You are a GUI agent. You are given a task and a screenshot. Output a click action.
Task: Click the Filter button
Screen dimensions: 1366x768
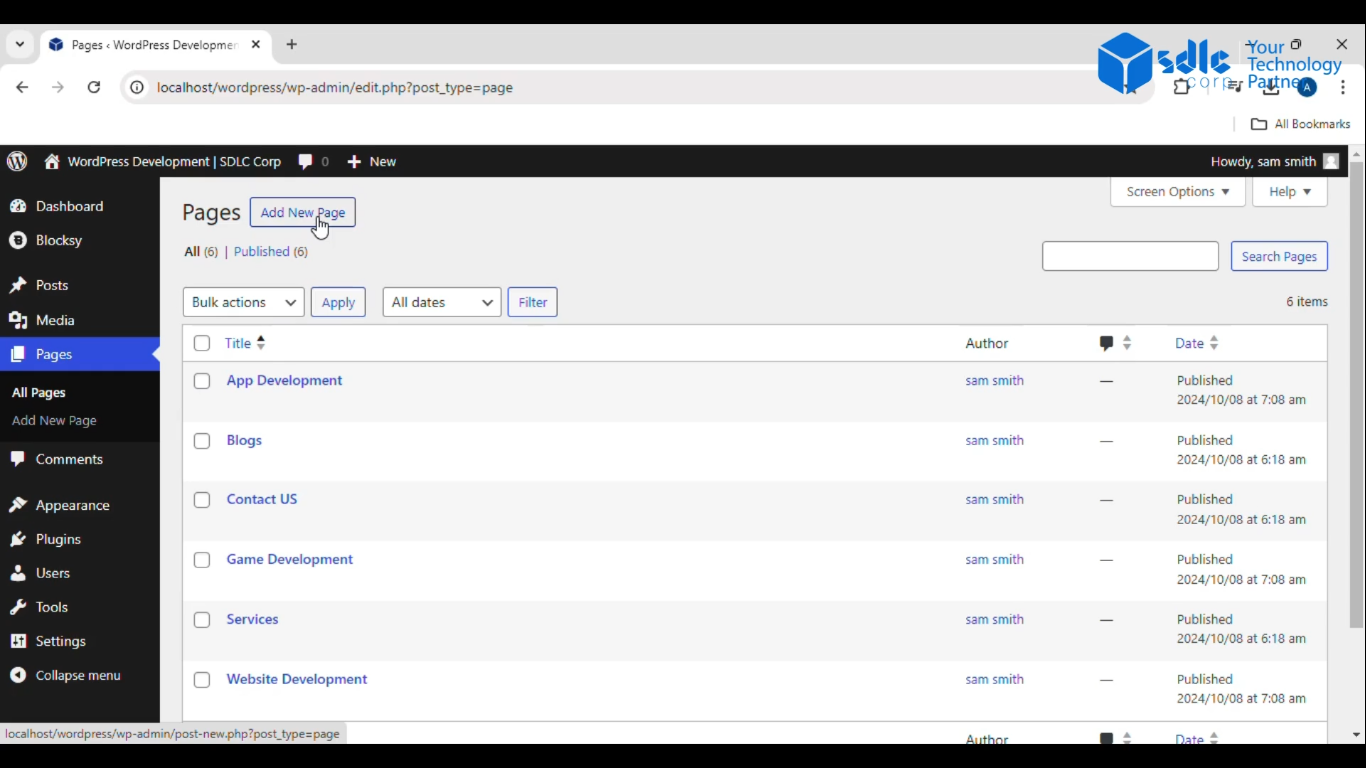click(x=533, y=302)
